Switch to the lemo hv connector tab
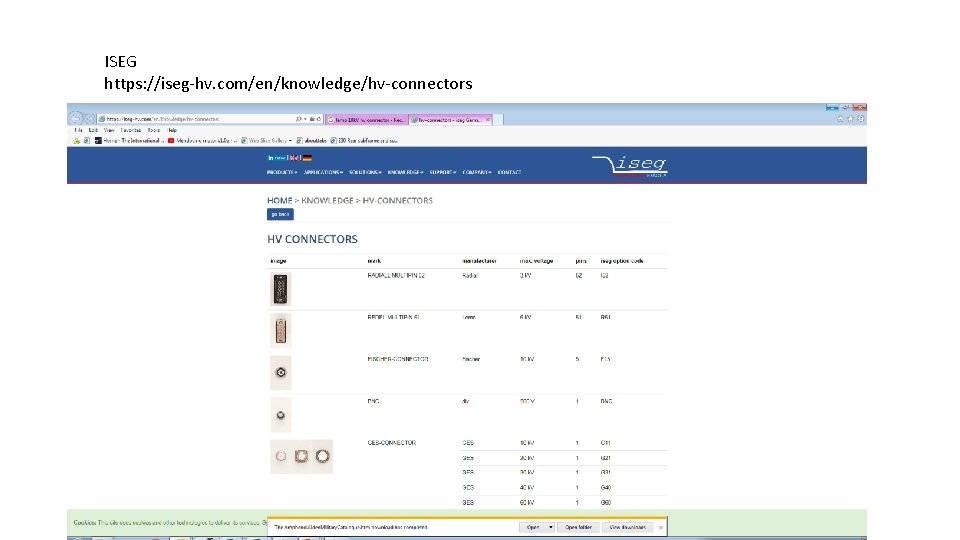This screenshot has width=960, height=540. tap(366, 120)
